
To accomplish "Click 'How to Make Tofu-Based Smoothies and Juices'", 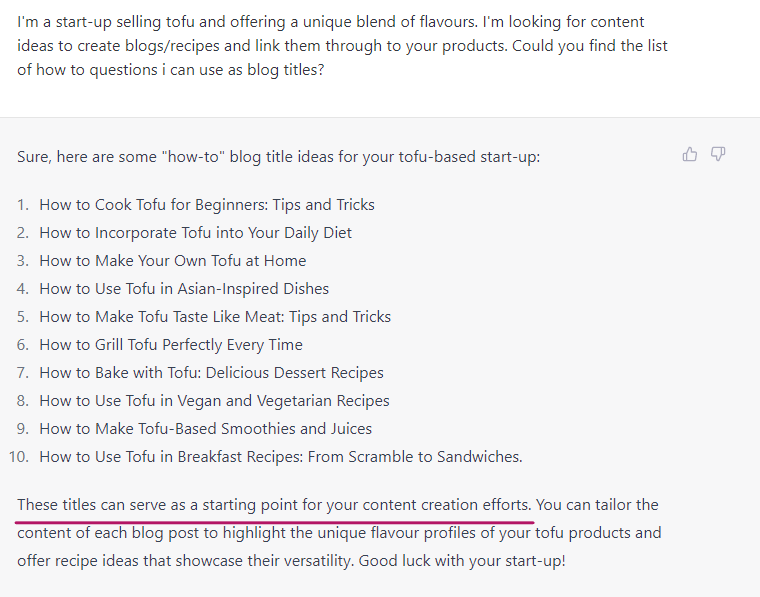I will coord(206,429).
